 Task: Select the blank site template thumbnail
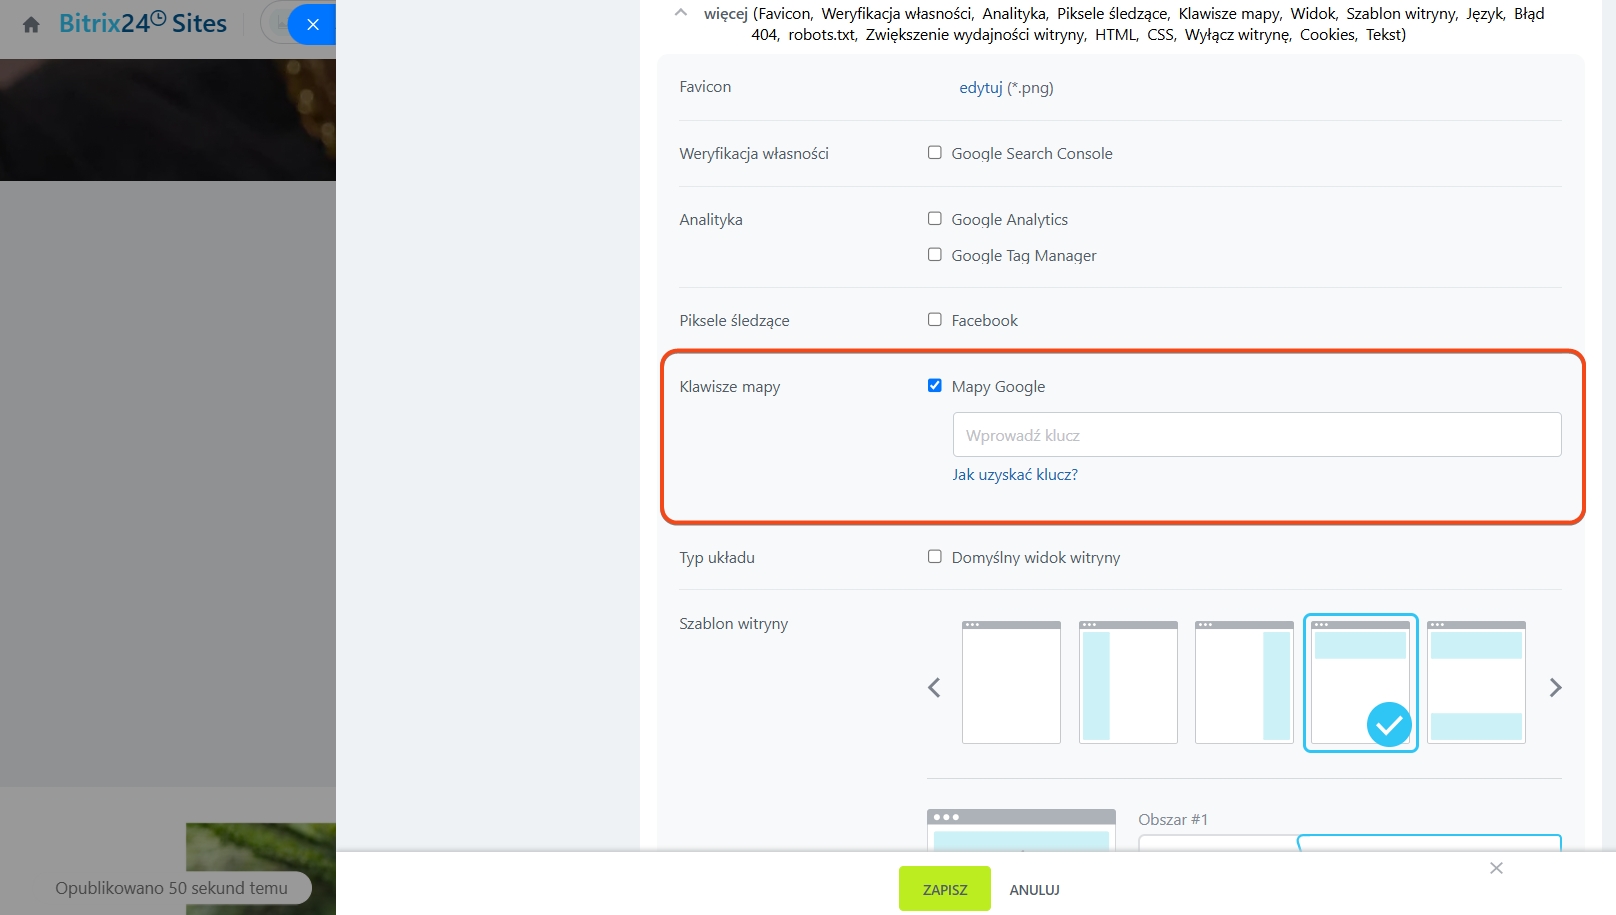pos(1011,683)
